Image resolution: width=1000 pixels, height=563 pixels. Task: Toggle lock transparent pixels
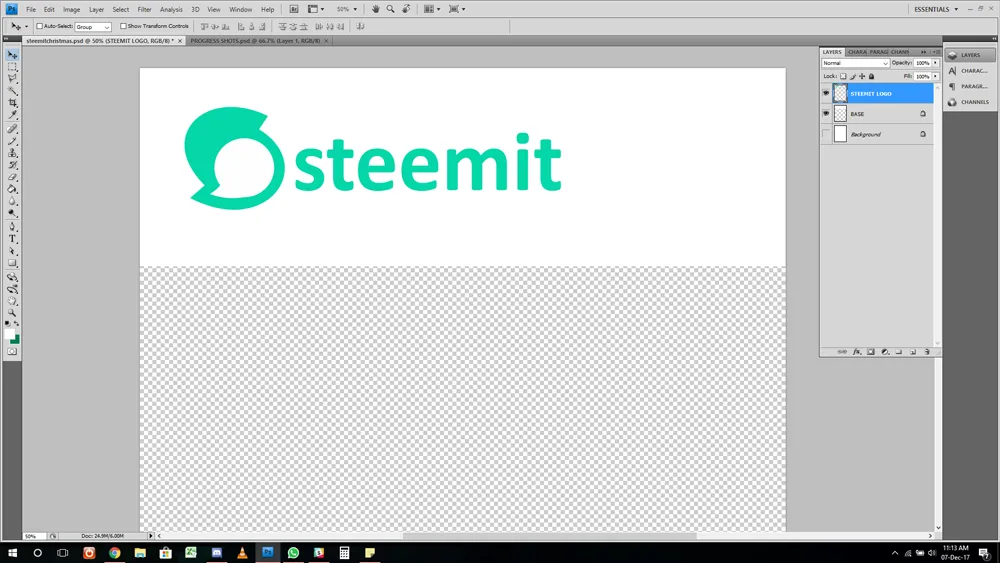pos(843,77)
